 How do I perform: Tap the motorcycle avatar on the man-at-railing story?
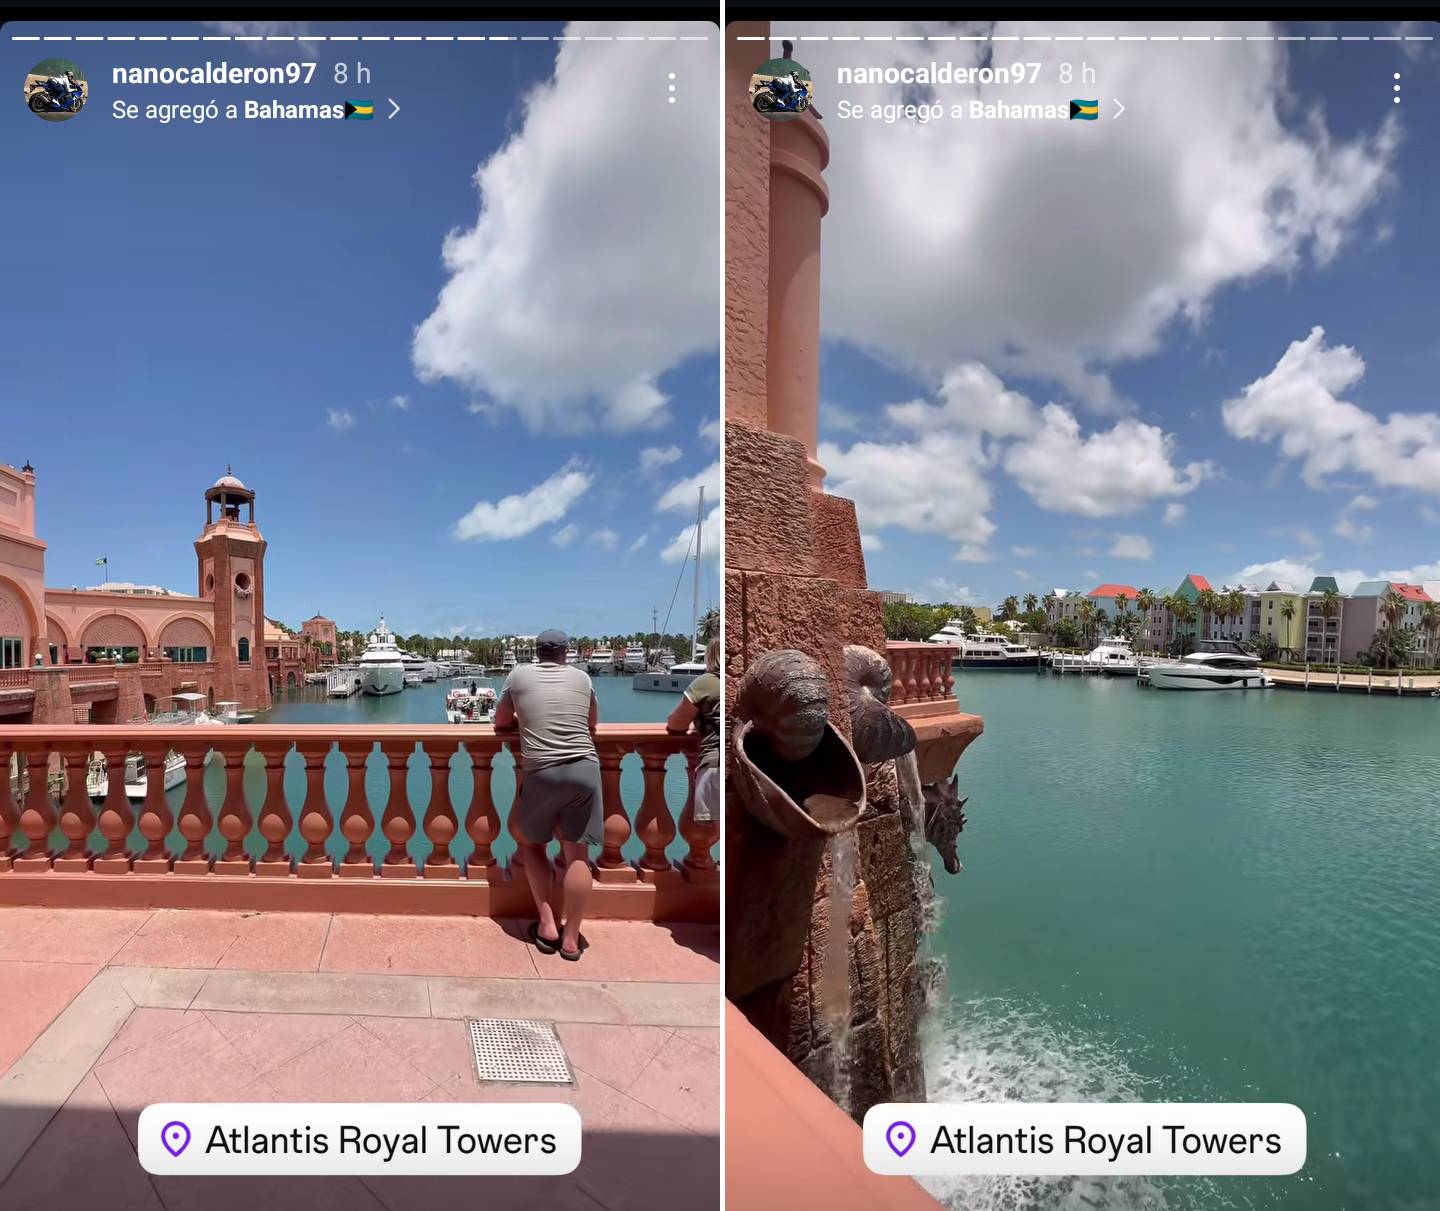point(56,90)
